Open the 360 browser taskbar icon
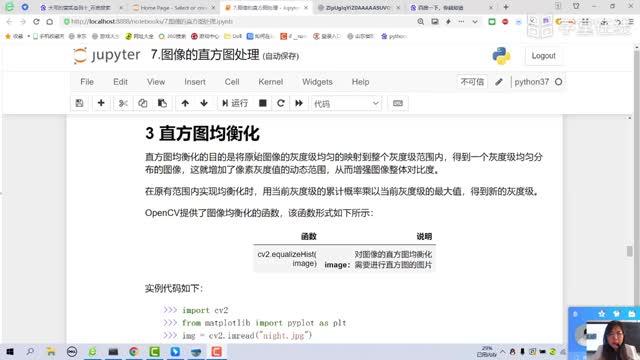 (92, 351)
